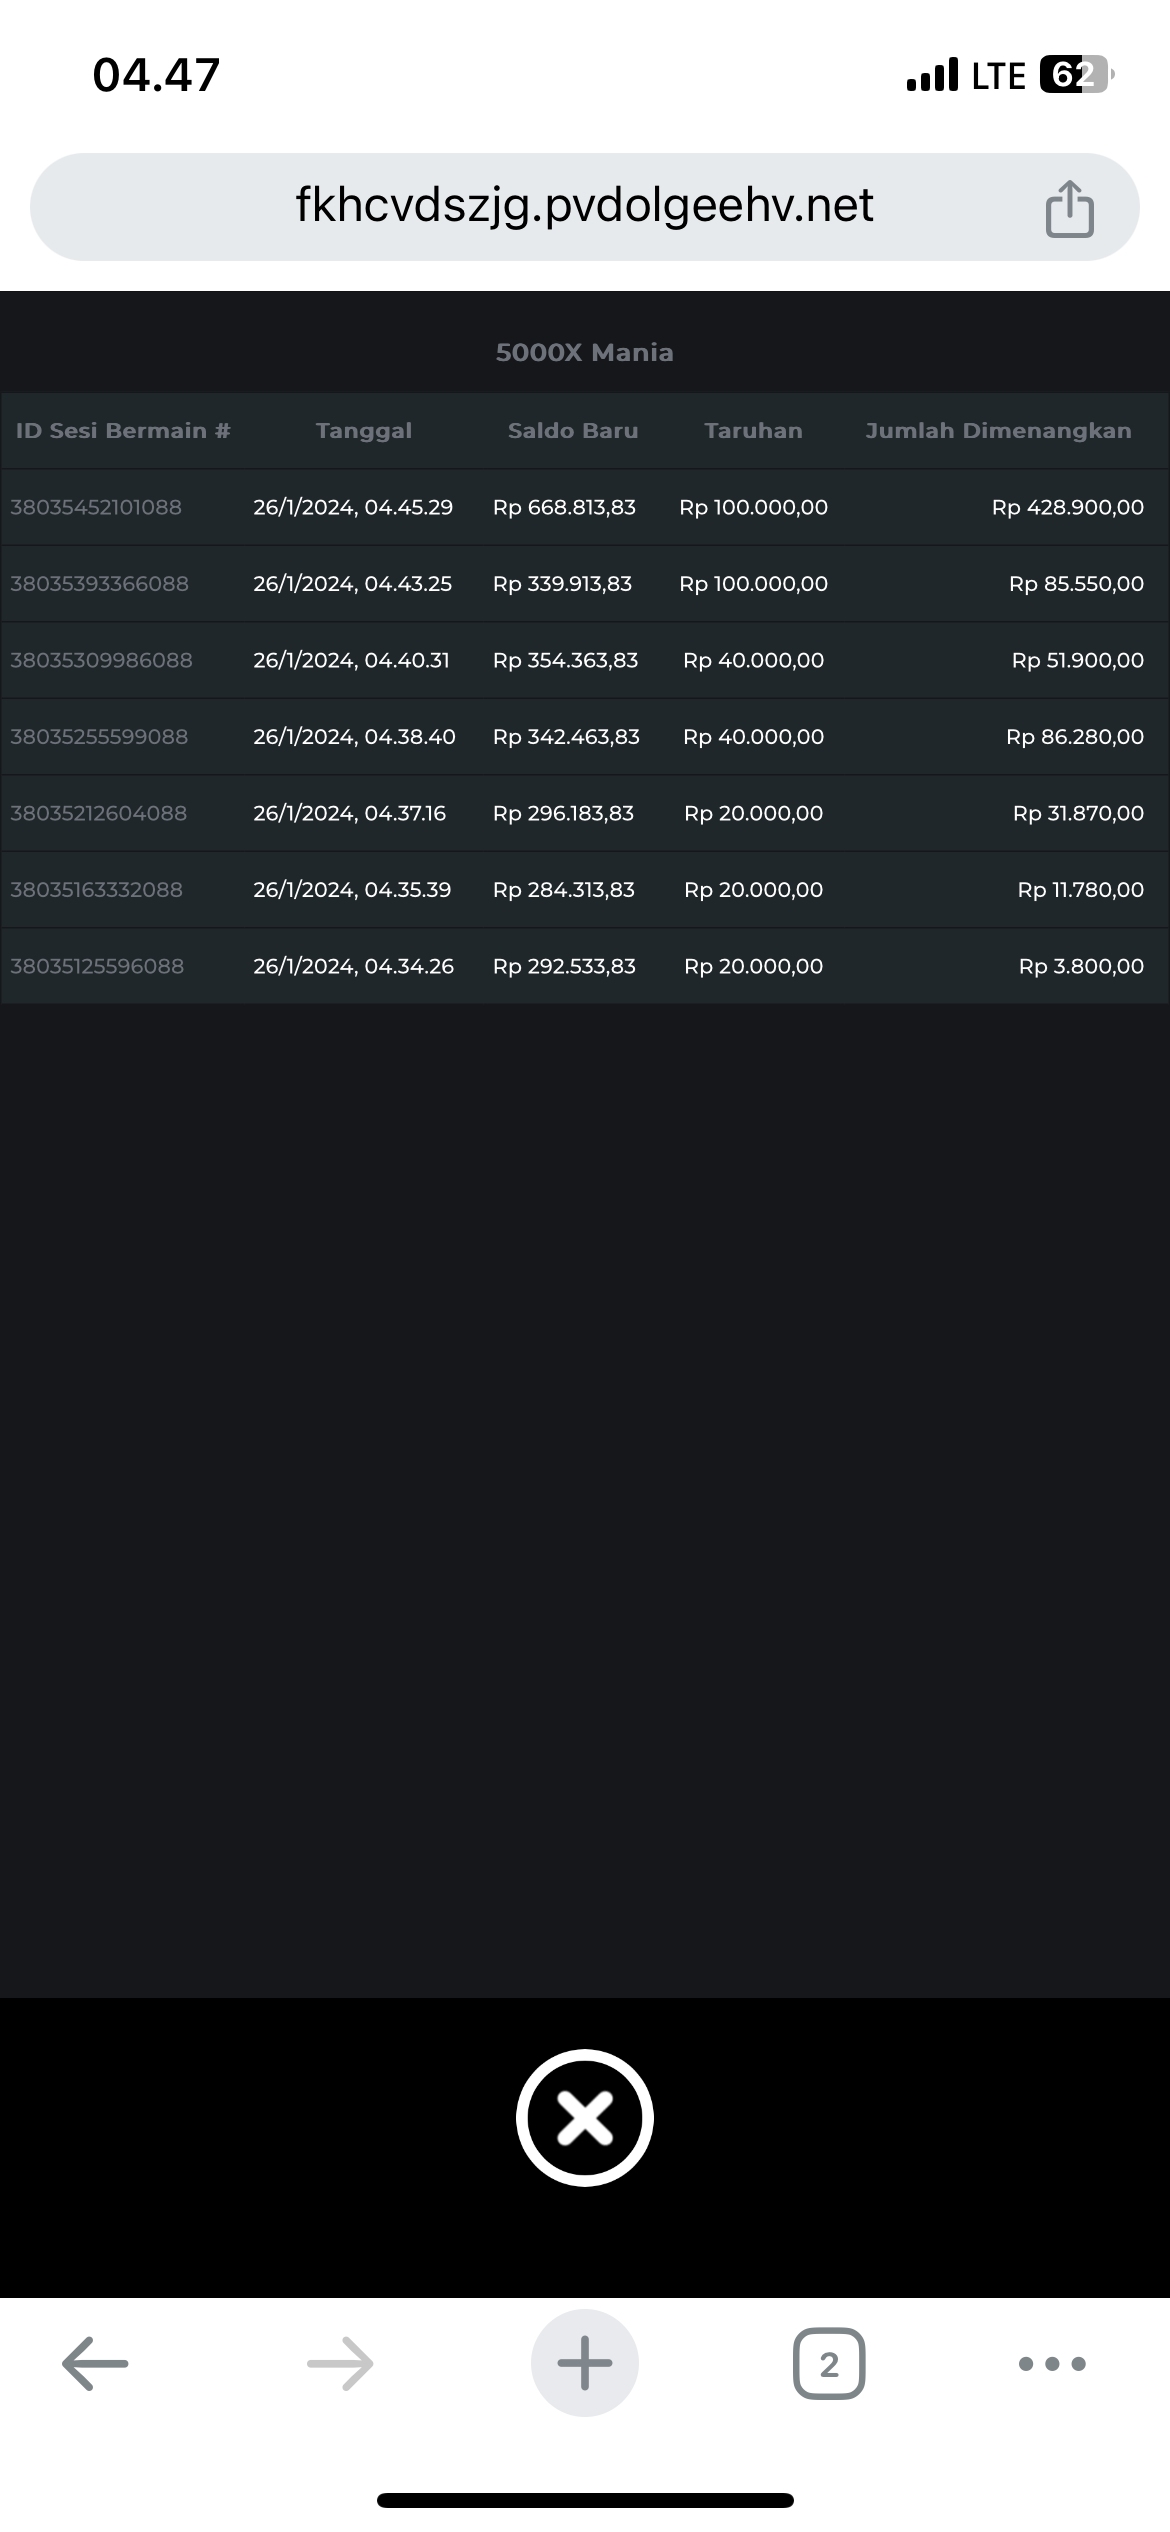Click the Tanggal column header
The height and width of the screenshot is (2532, 1170).
point(364,431)
